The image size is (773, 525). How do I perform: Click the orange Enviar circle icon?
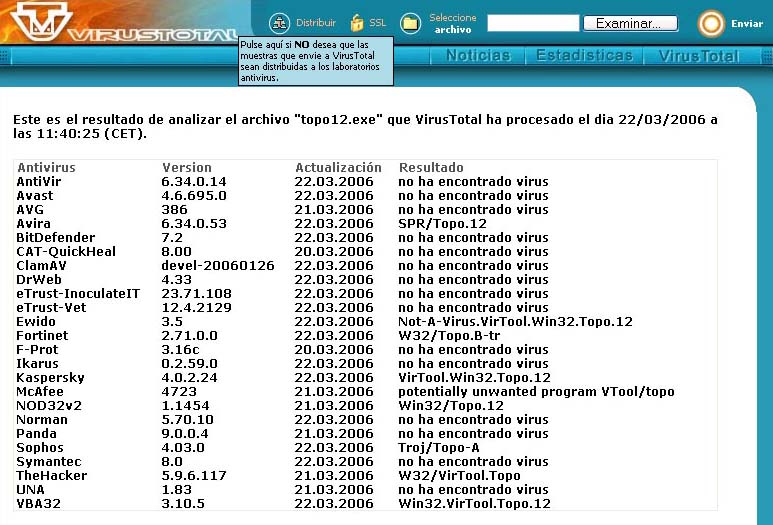(x=711, y=23)
